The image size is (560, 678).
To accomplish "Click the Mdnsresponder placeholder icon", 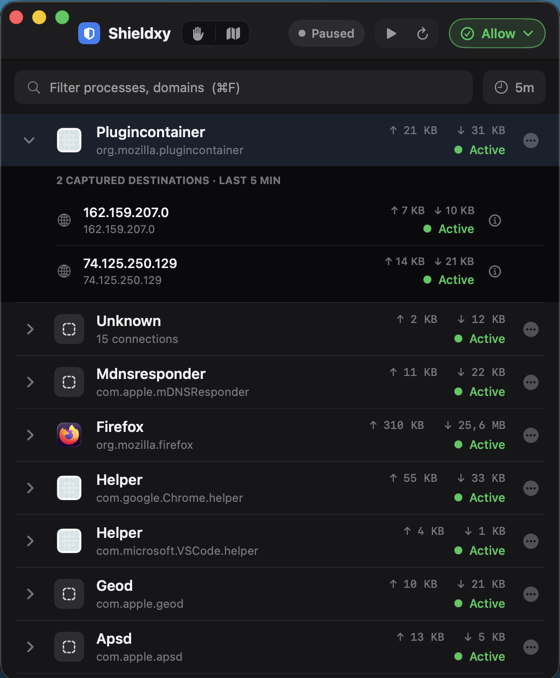I will [69, 382].
